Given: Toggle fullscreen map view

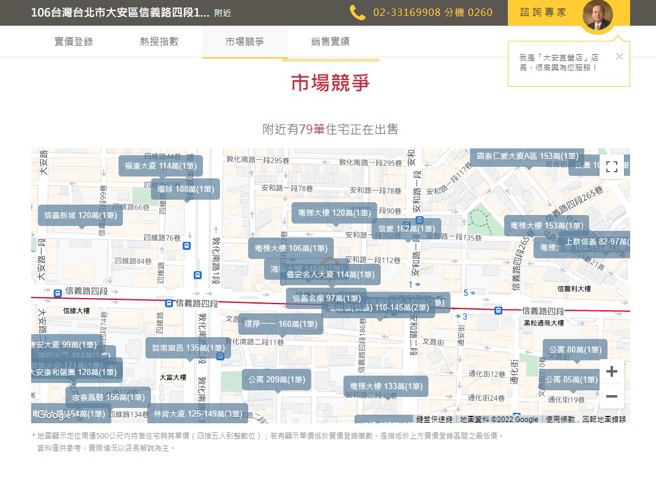Looking at the screenshot, I should point(612,167).
